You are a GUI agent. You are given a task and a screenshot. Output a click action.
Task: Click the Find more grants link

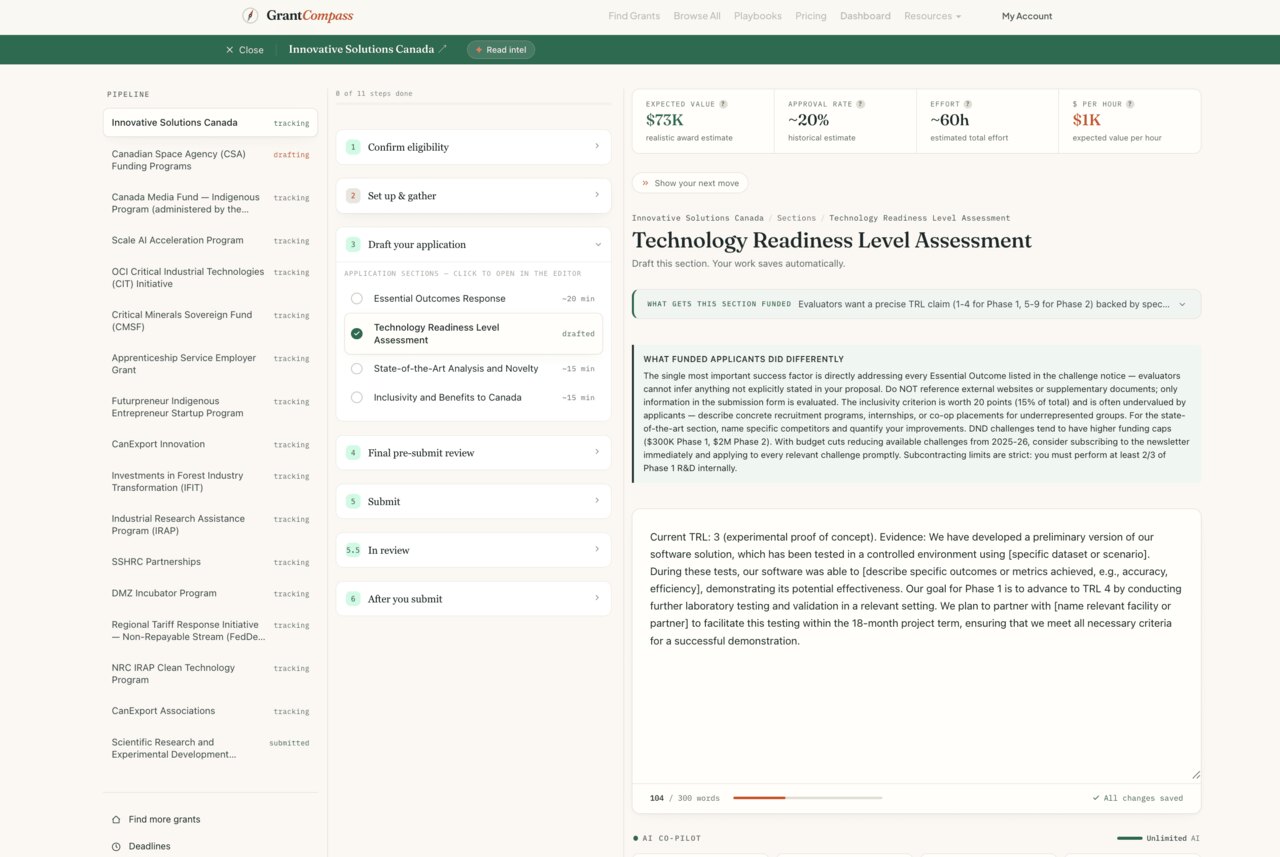pos(164,819)
